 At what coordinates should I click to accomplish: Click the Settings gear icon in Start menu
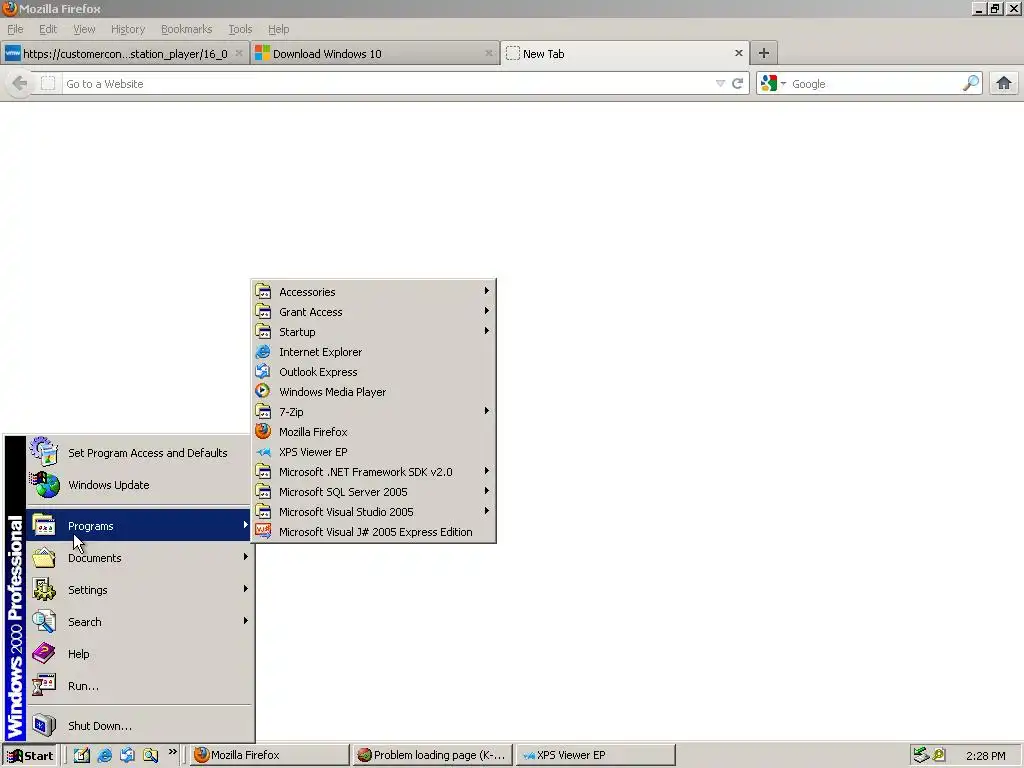[x=44, y=589]
